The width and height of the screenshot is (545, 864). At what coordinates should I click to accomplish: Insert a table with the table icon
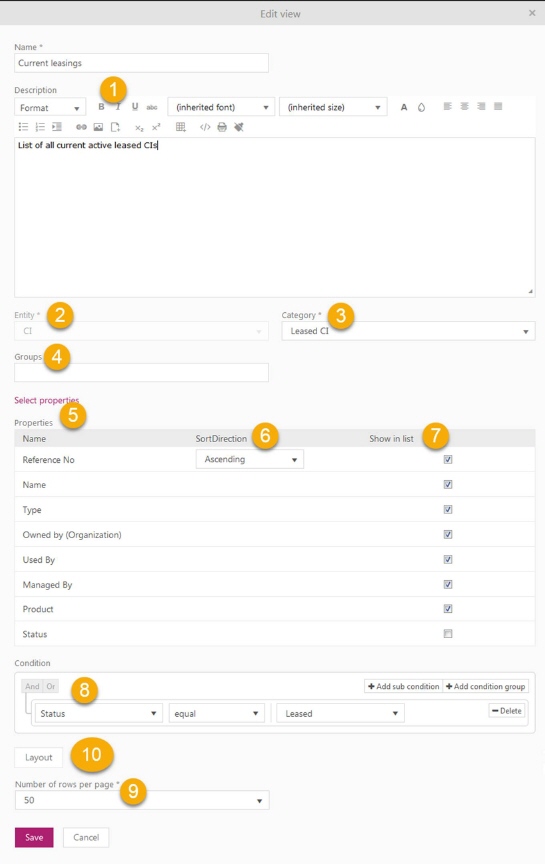tap(181, 127)
